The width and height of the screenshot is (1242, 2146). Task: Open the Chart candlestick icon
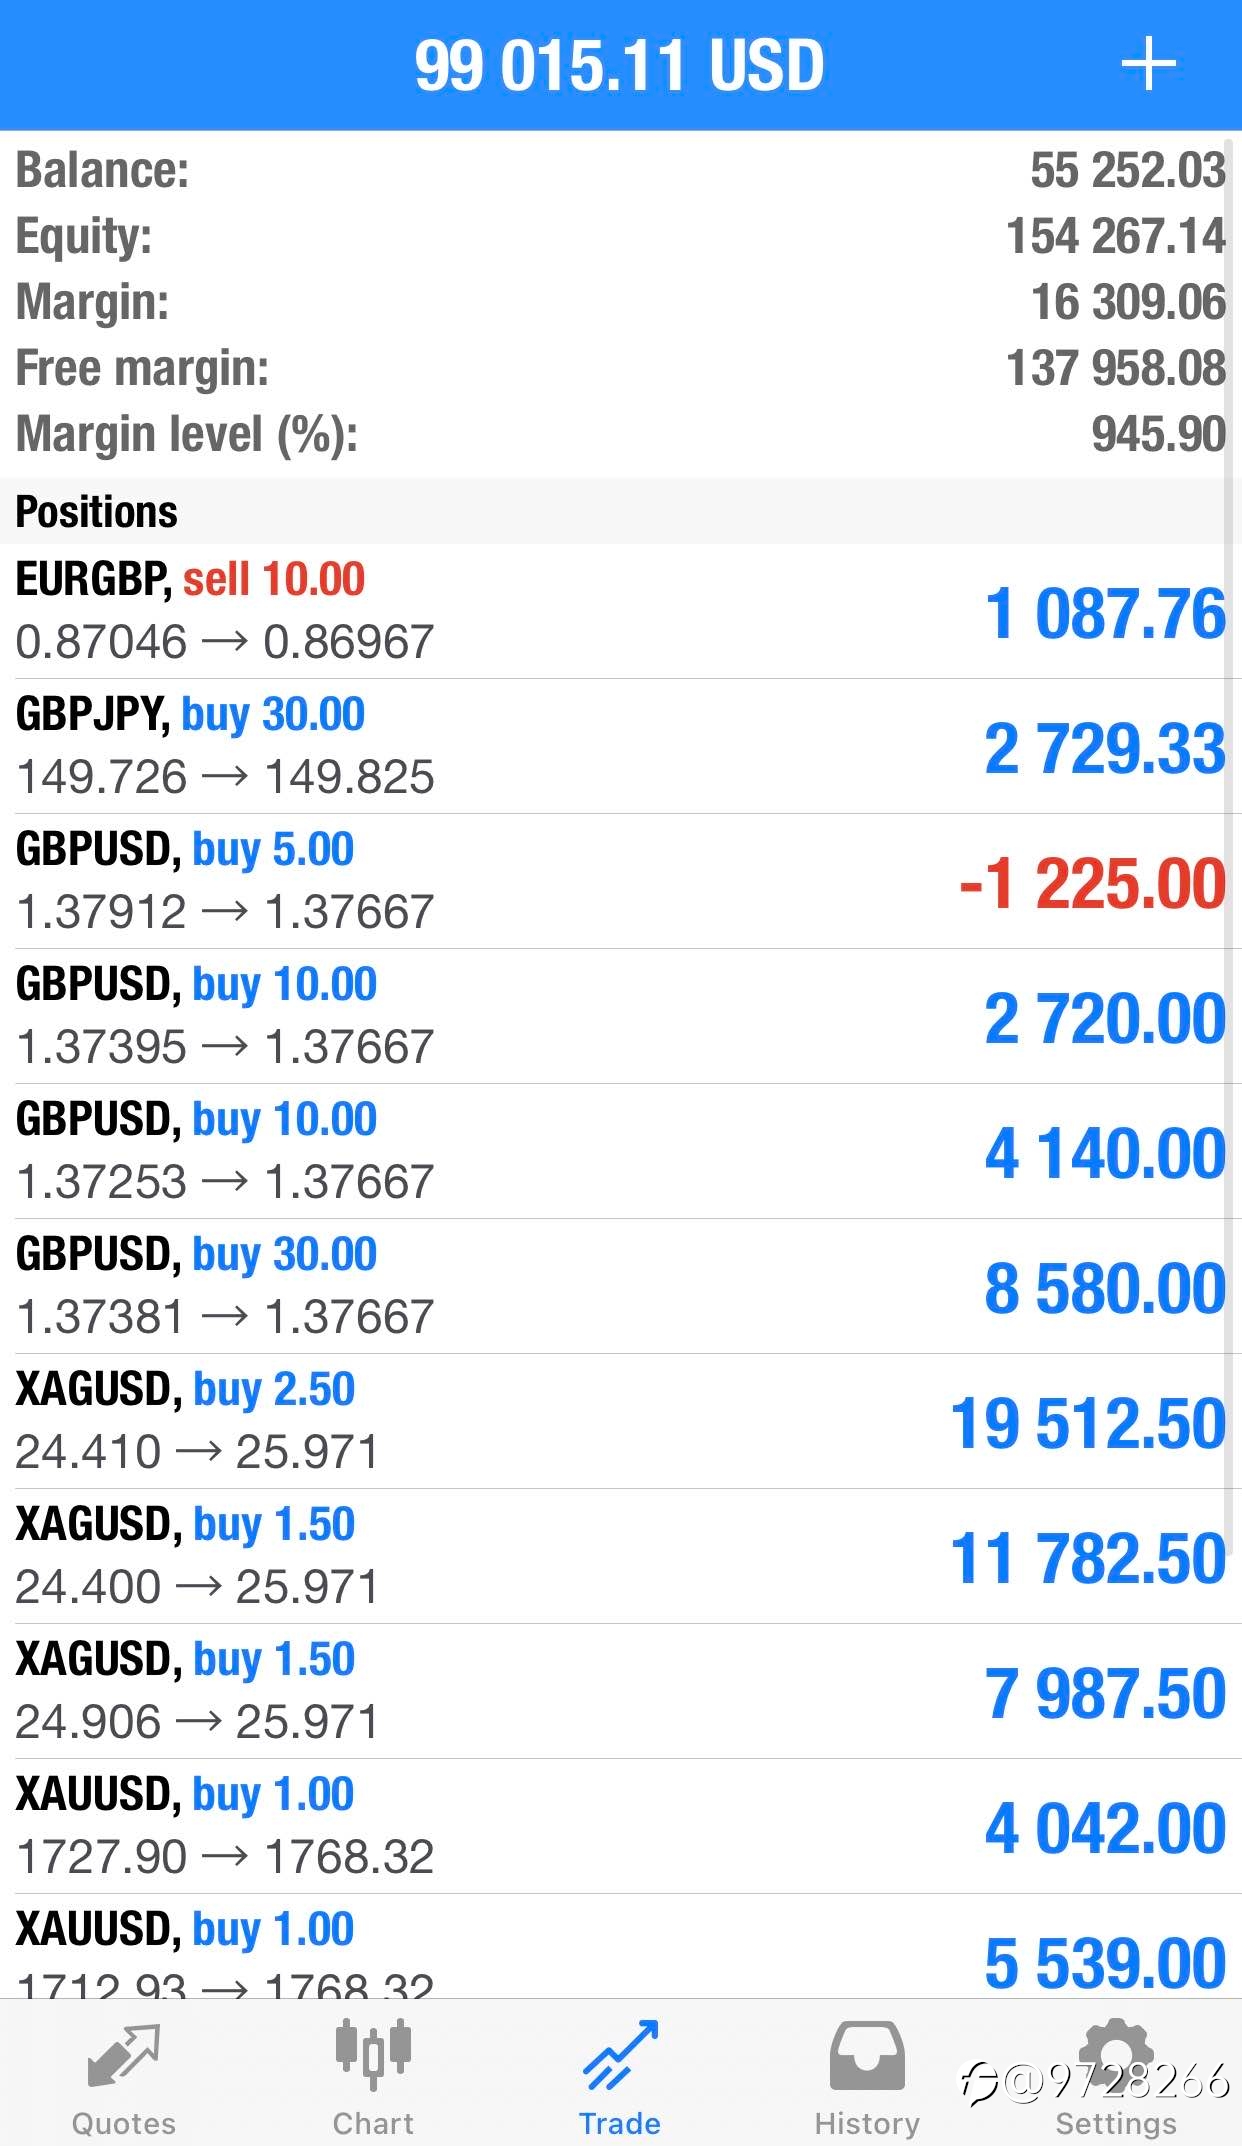click(x=372, y=2054)
